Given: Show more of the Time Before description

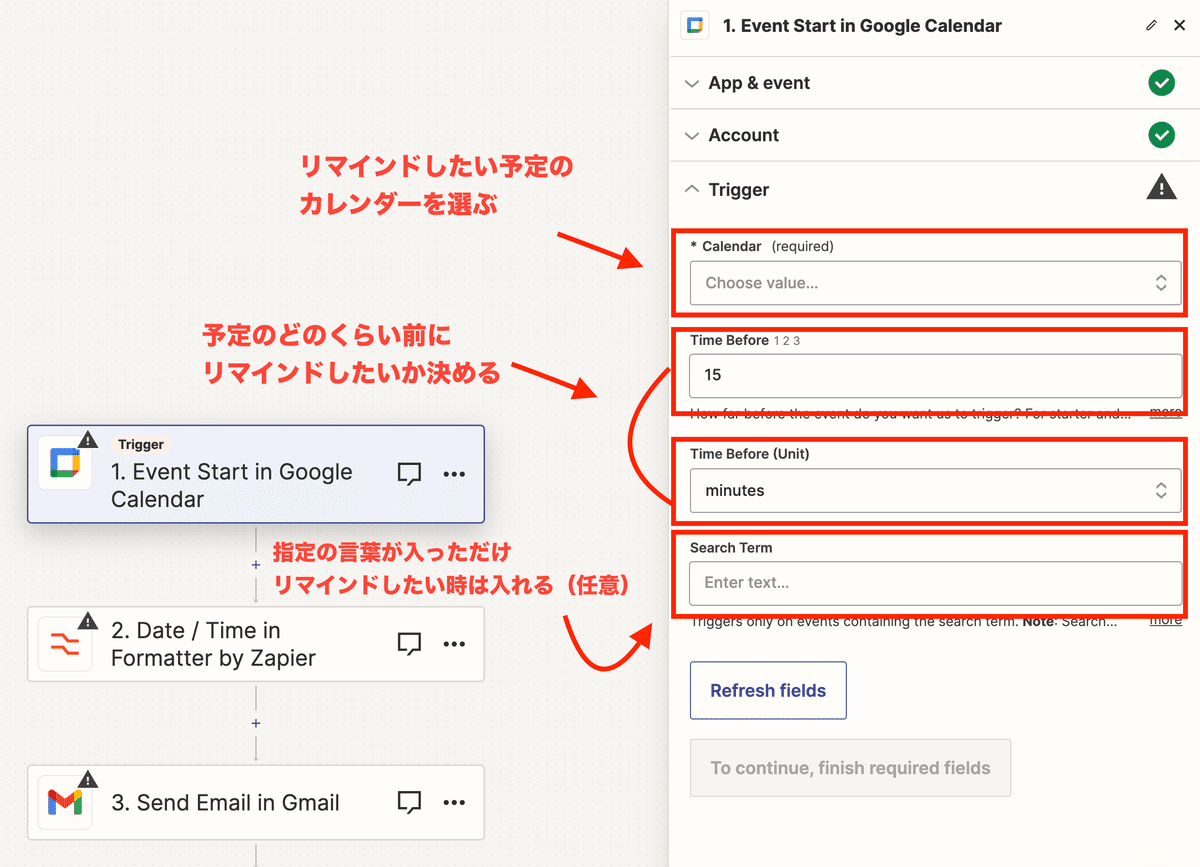Looking at the screenshot, I should (1165, 412).
